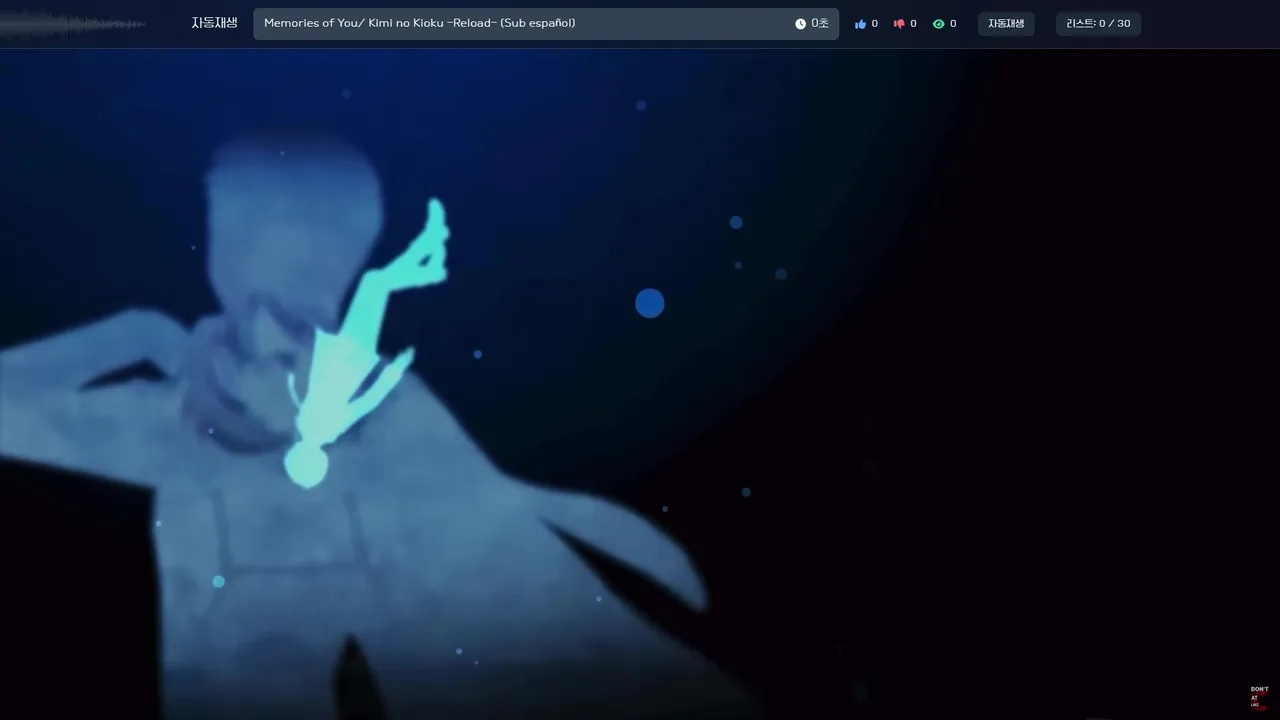Open the 리스트: 0 / 30 playlist button
Screen dimensions: 1280x720
click(x=1098, y=24)
